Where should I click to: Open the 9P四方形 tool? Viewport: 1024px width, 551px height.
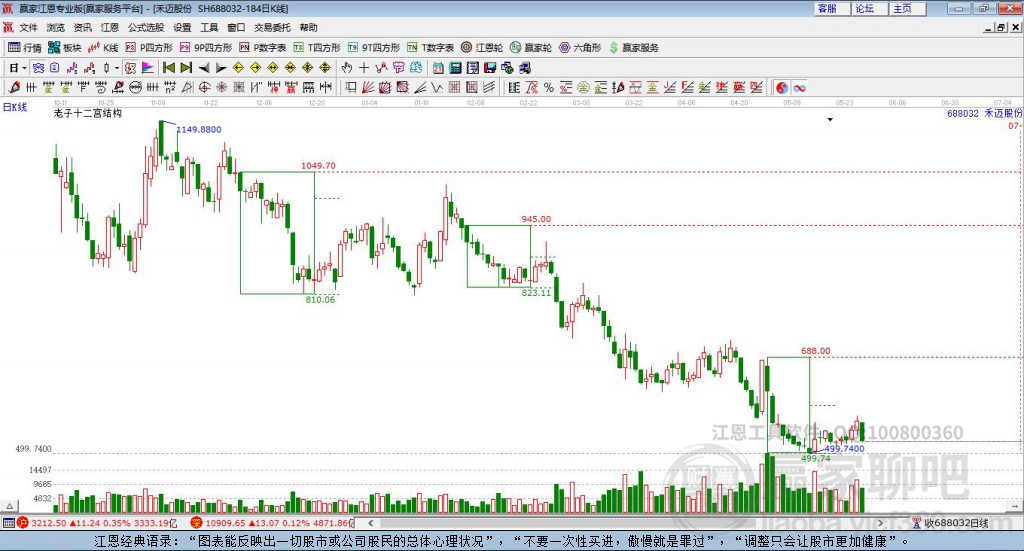206,48
